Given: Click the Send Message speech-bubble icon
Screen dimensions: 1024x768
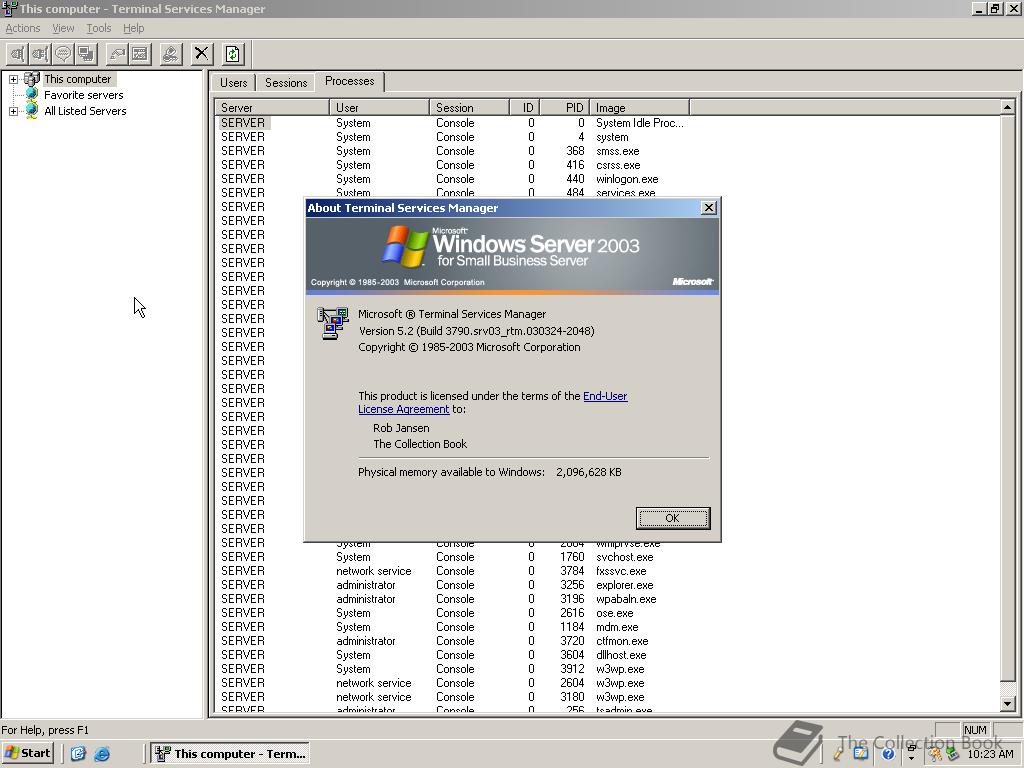Looking at the screenshot, I should click(63, 54).
